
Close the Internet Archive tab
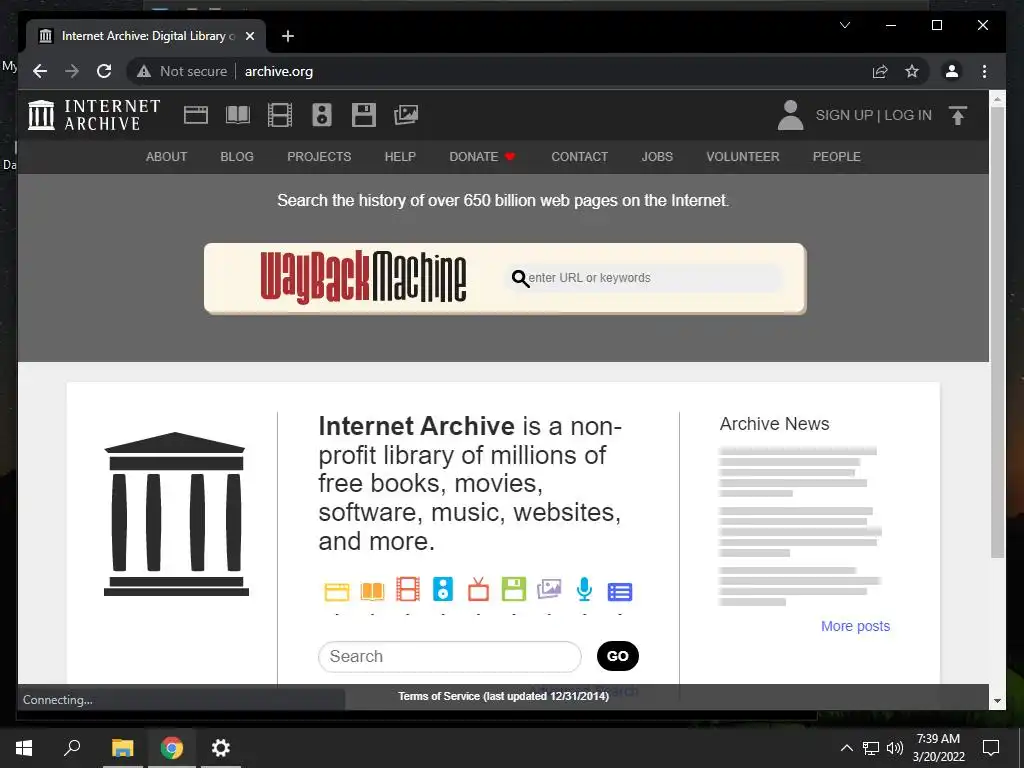[249, 37]
